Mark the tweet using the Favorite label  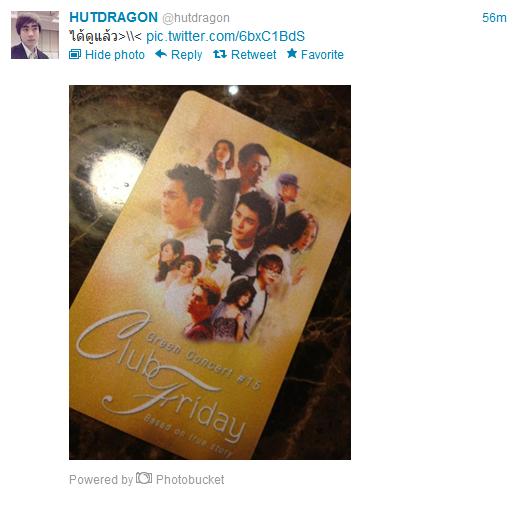pos(322,55)
